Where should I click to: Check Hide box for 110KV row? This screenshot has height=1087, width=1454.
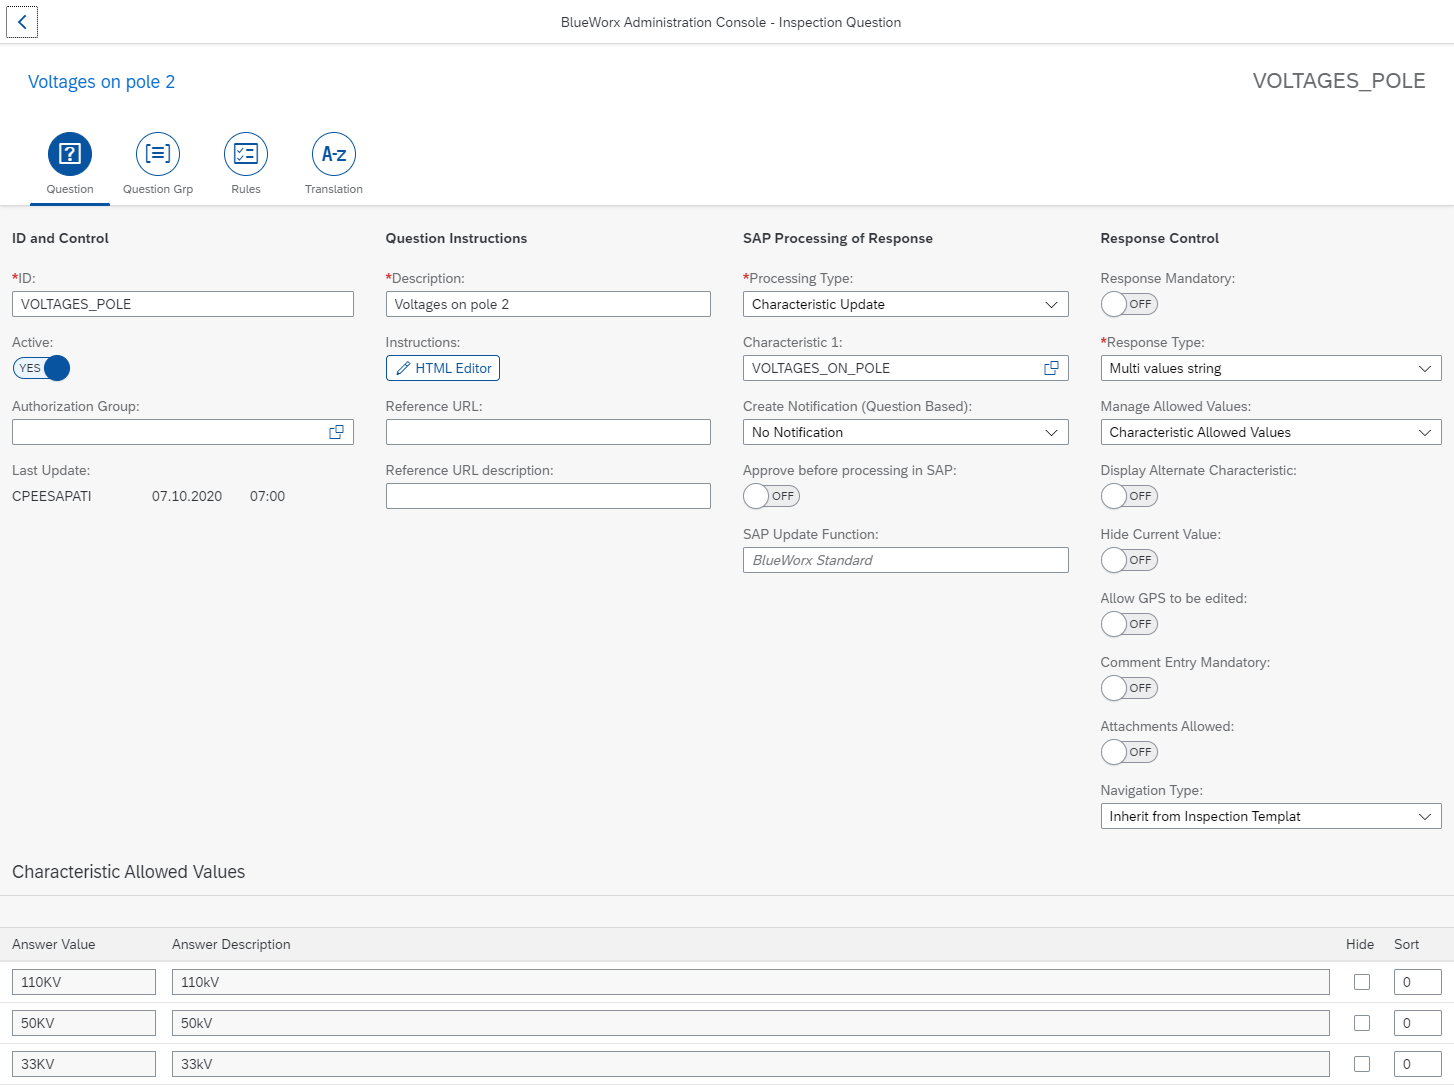1362,982
